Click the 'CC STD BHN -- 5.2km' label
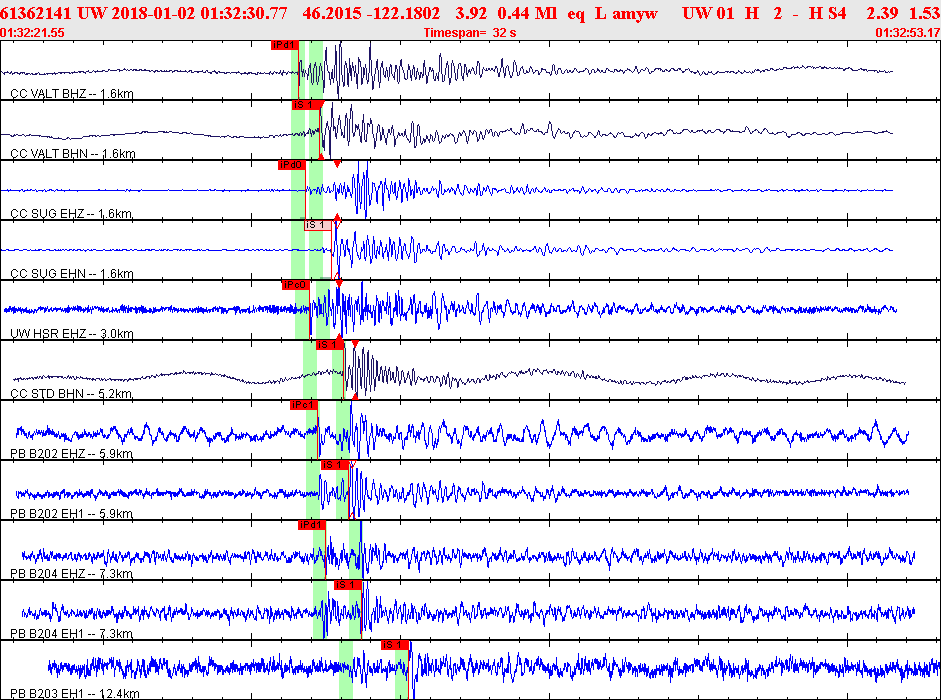 [x=71, y=394]
